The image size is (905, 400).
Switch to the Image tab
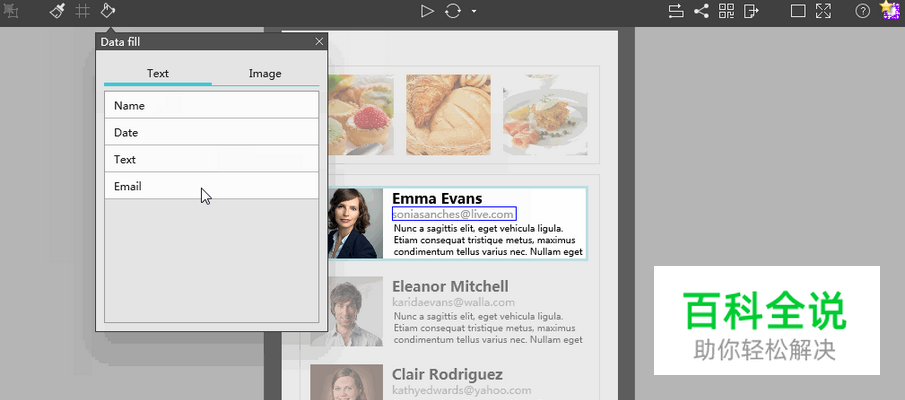(265, 73)
